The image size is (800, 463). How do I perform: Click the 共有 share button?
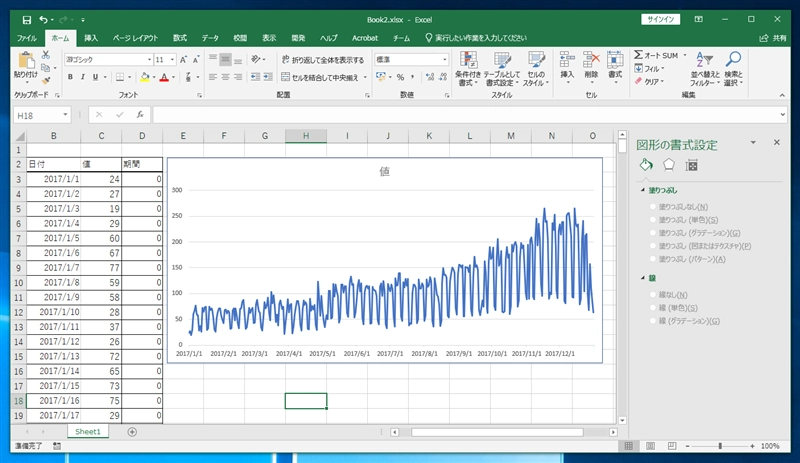coord(773,38)
